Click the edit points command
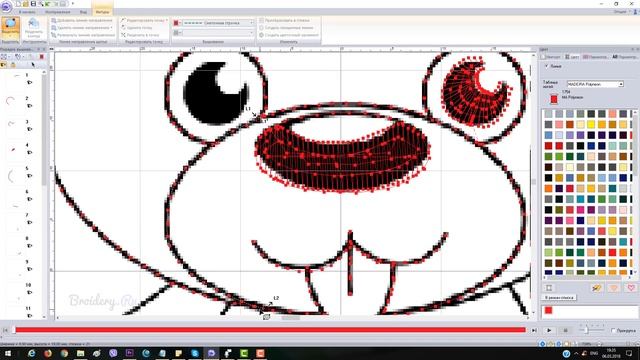The width and height of the screenshot is (640, 360). coord(144,20)
